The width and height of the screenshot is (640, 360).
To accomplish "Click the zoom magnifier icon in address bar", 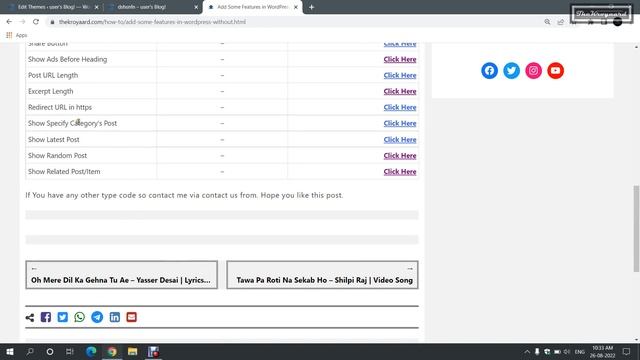I will click(547, 22).
